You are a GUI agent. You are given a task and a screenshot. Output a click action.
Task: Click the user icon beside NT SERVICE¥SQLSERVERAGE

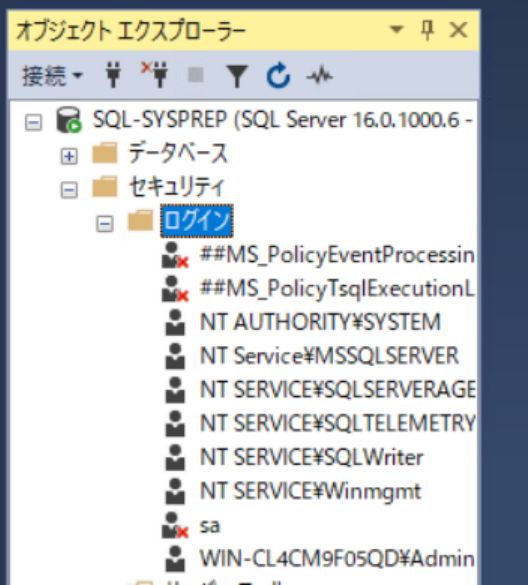point(175,390)
